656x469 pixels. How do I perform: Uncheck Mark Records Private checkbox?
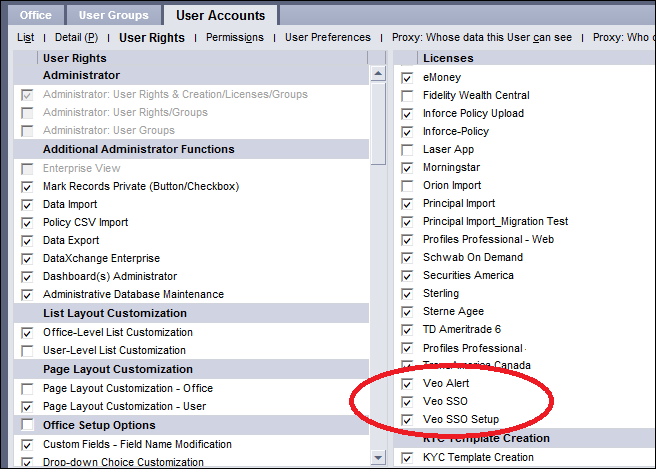point(27,187)
